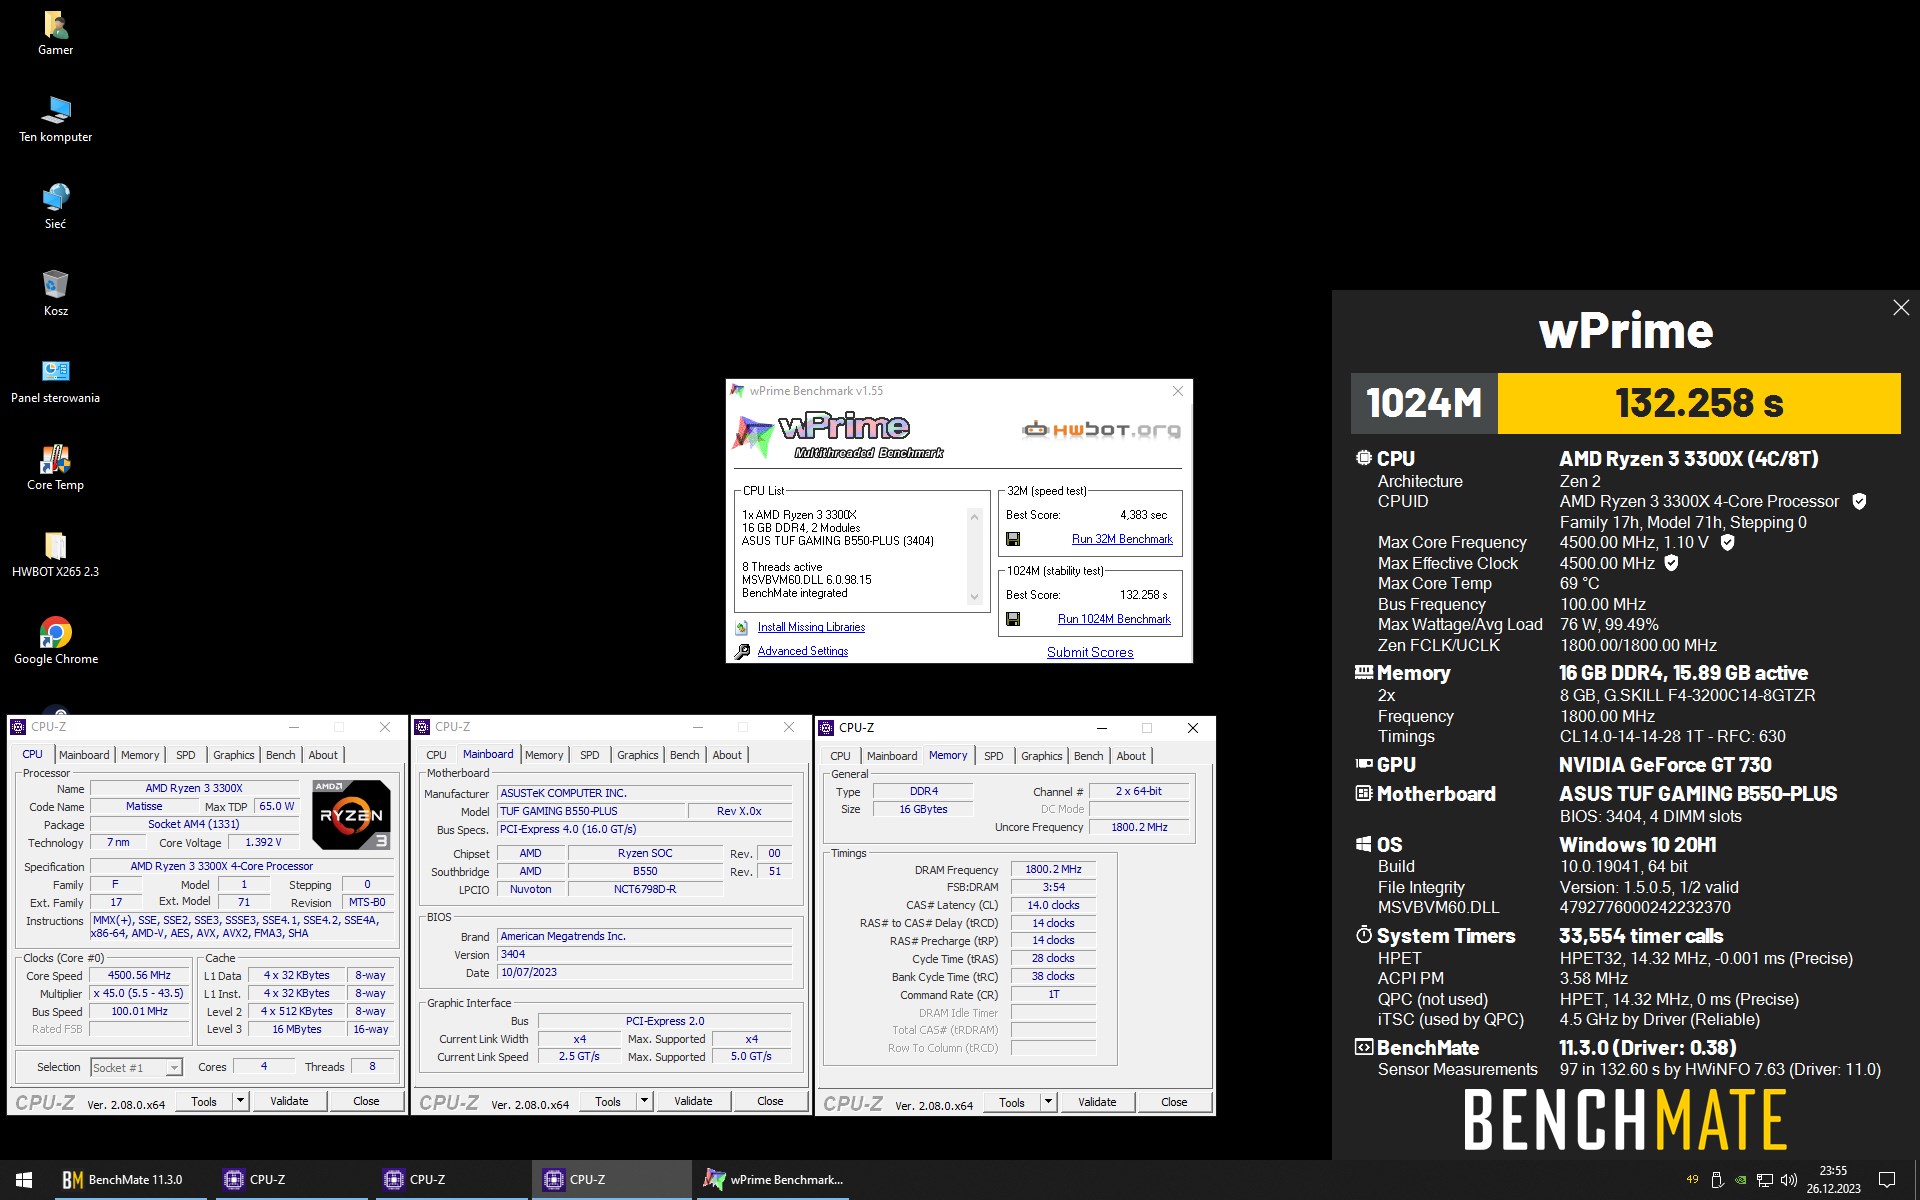This screenshot has height=1200, width=1920.
Task: Click the 132.258 s score banner
Action: pyautogui.click(x=1699, y=403)
